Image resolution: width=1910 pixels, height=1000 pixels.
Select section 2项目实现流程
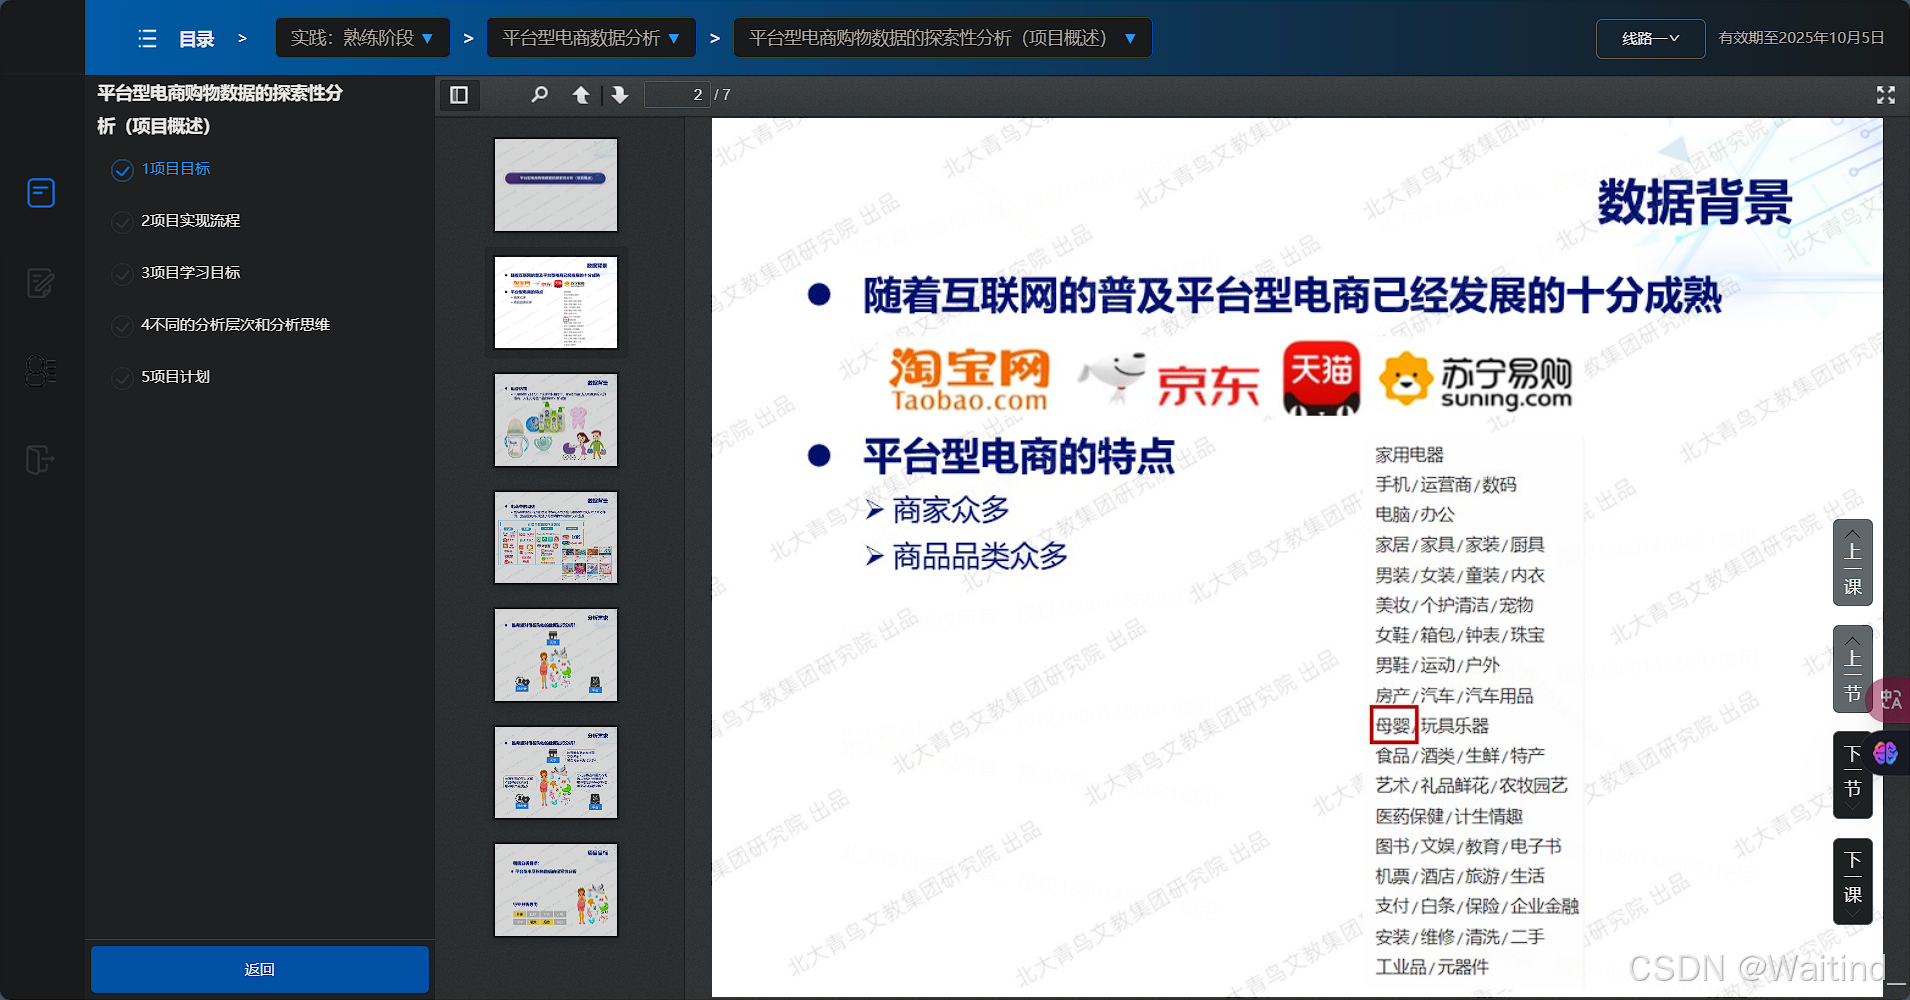[x=190, y=221]
